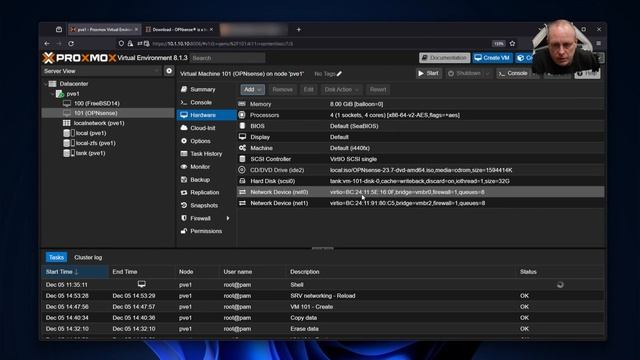Viewport: 640px width, 360px height.
Task: Open the VM Console section
Action: 206,102
